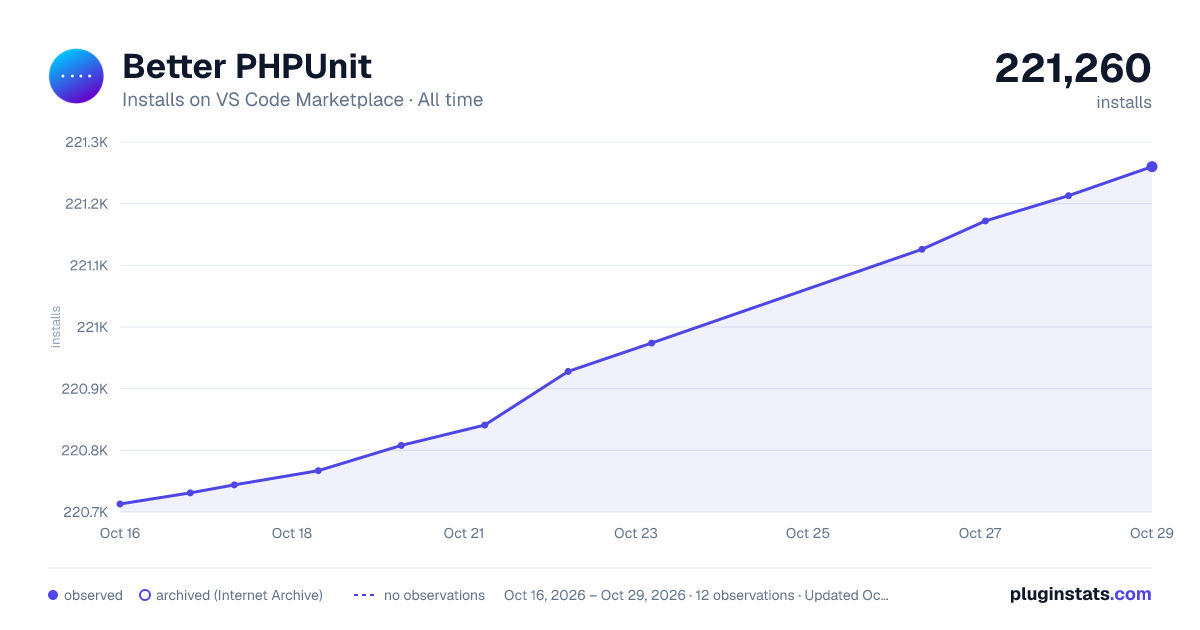Click the 220.7K y-axis label
1200x630 pixels.
pos(85,512)
